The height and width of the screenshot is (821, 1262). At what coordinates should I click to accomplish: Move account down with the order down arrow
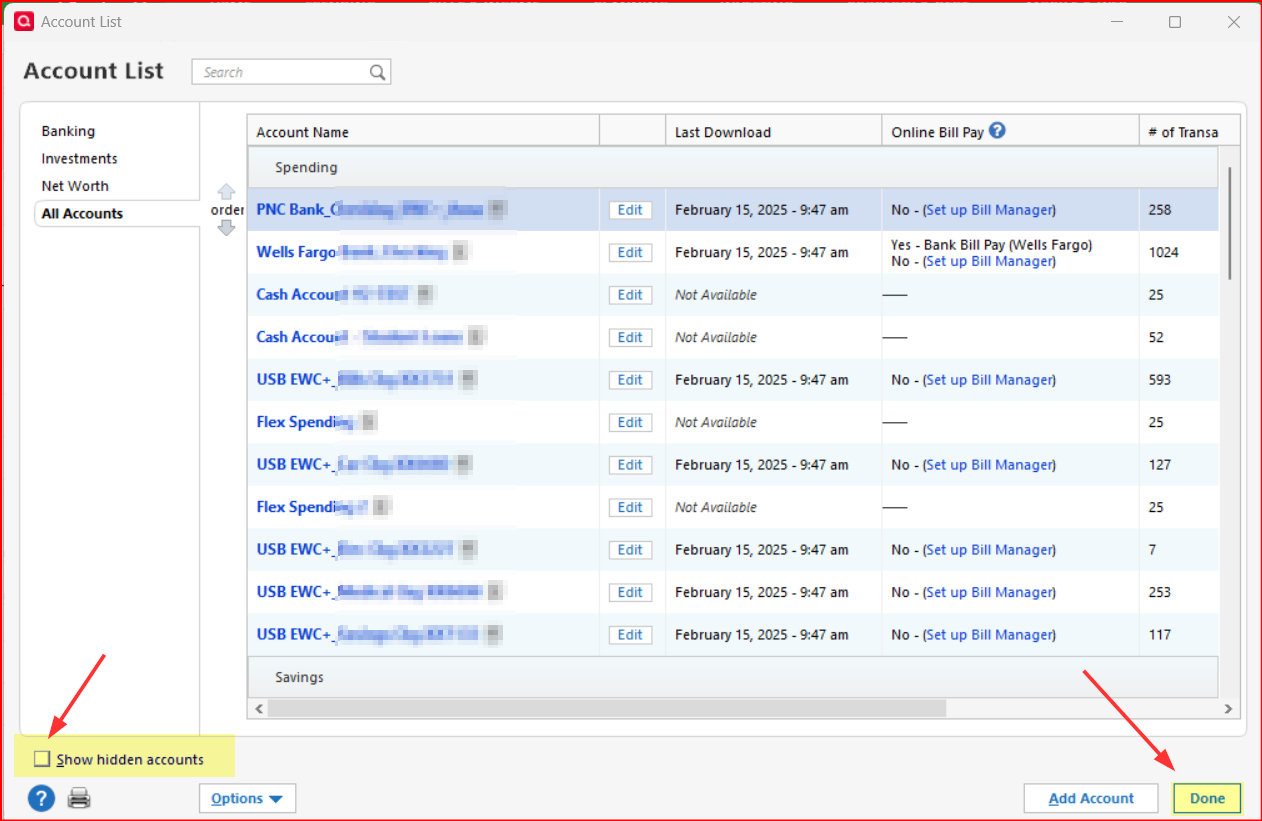pos(226,228)
